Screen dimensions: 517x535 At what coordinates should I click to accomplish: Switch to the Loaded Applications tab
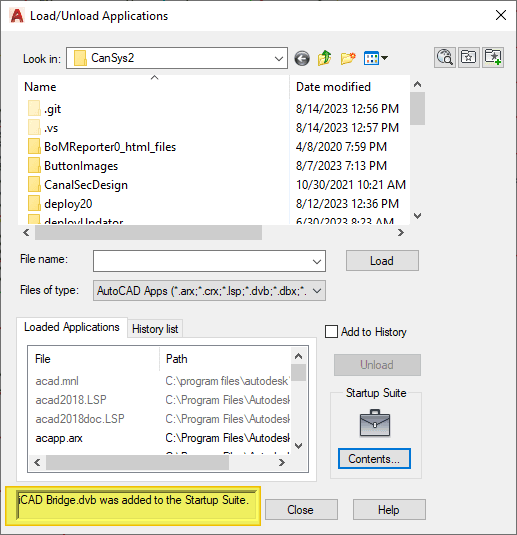(72, 327)
